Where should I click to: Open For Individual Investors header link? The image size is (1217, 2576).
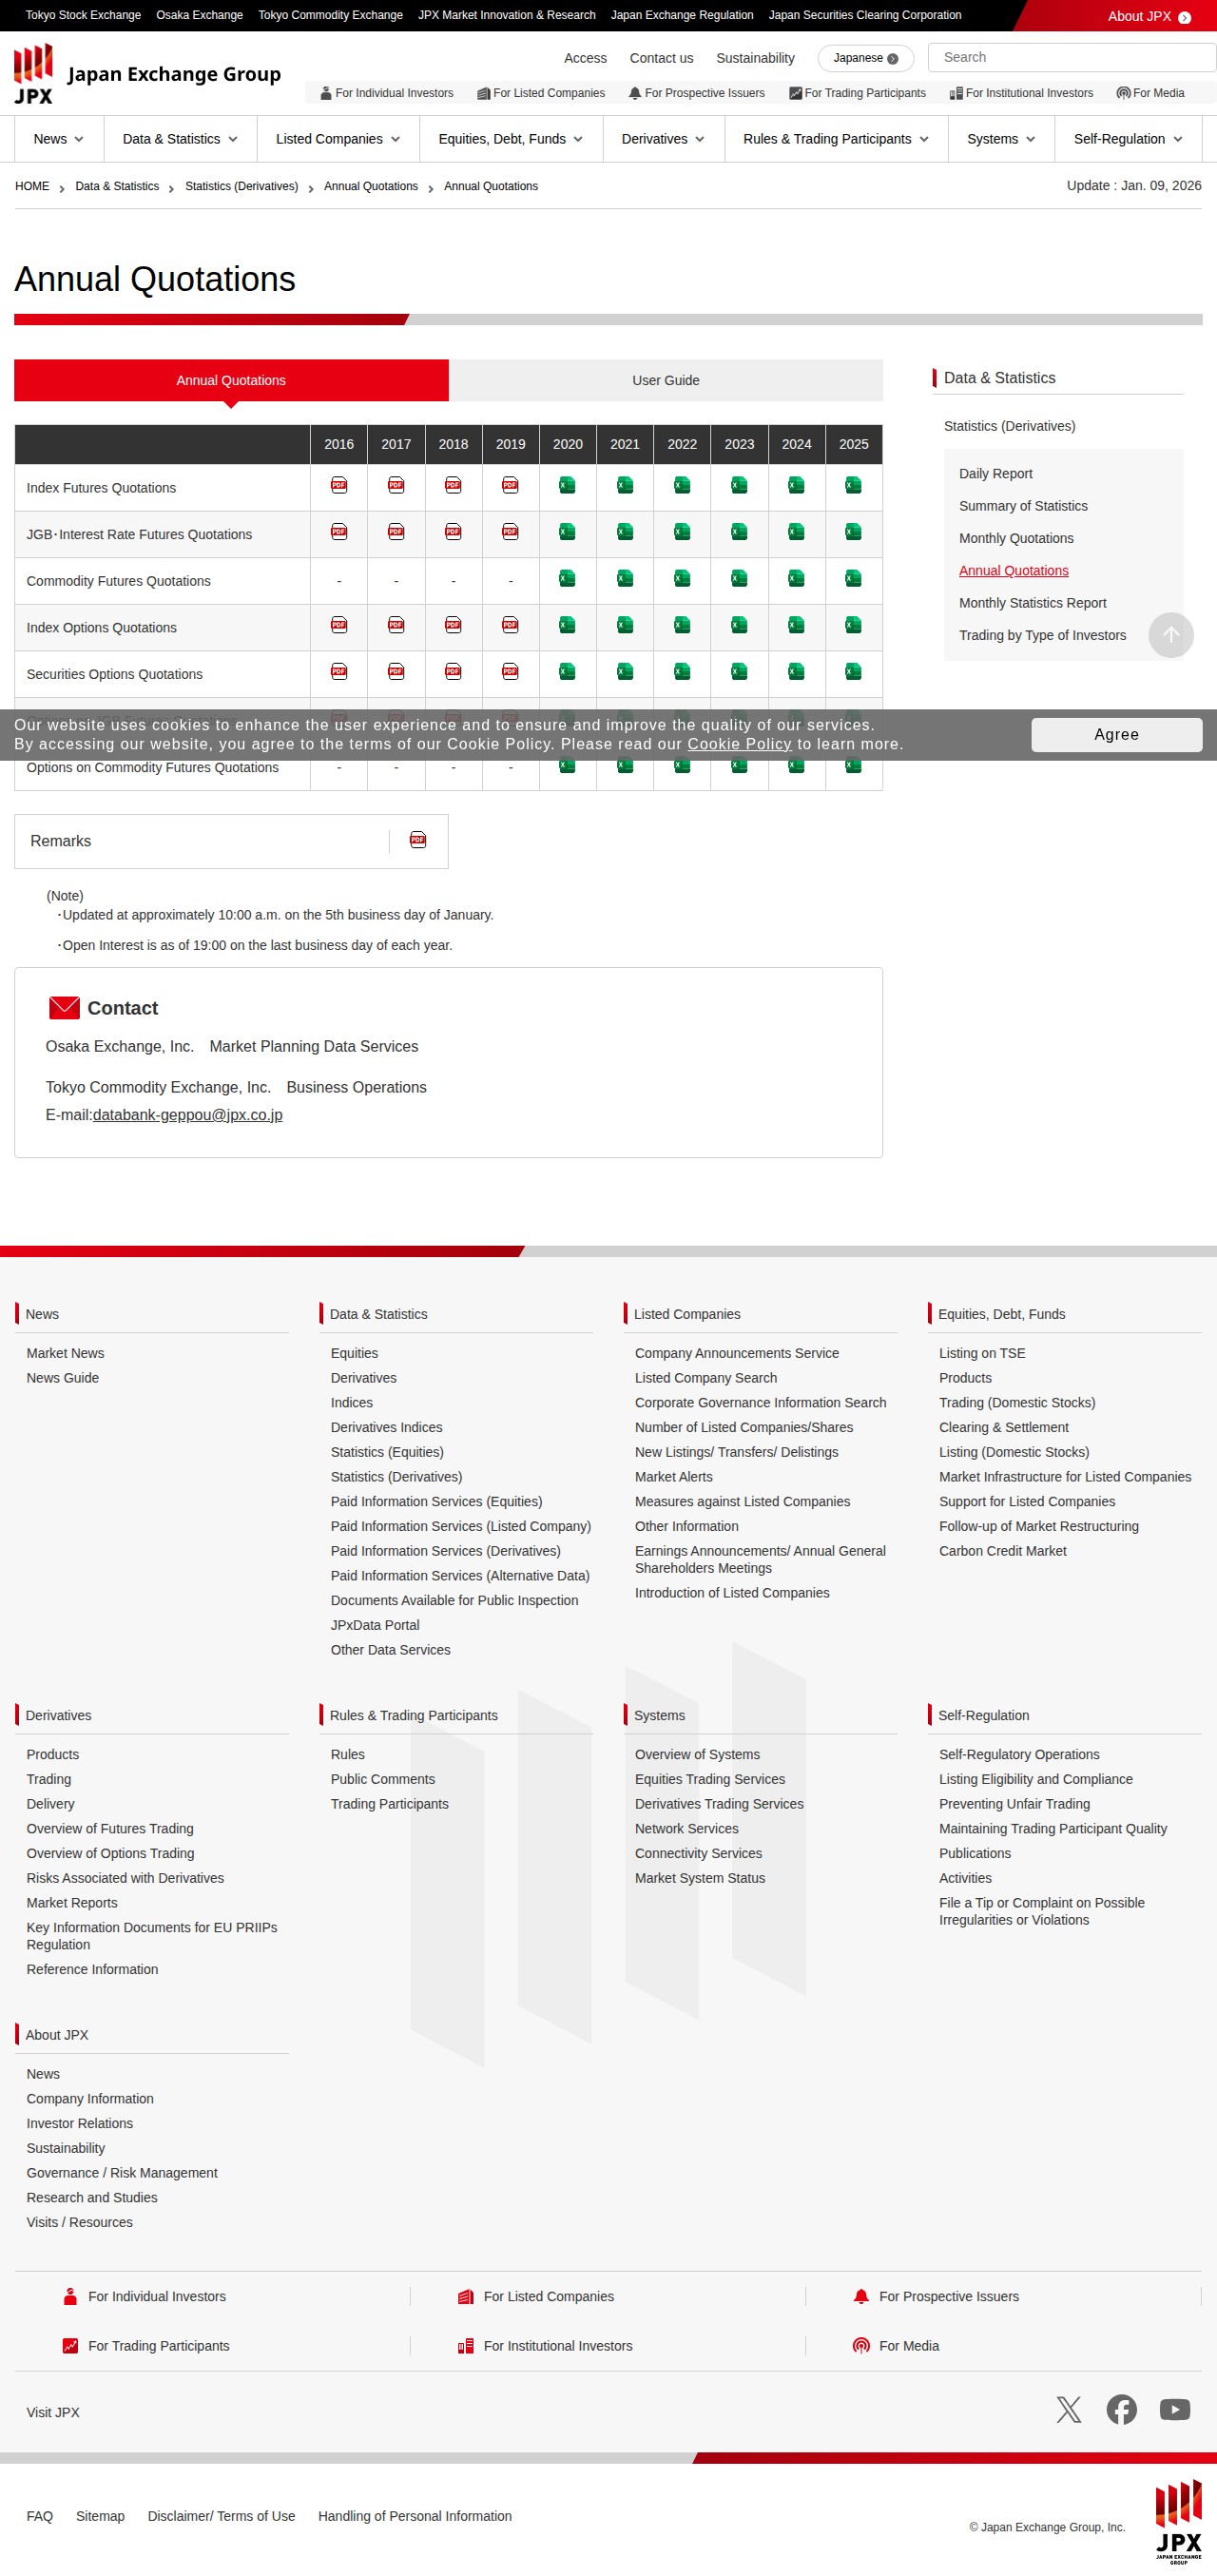tap(386, 93)
